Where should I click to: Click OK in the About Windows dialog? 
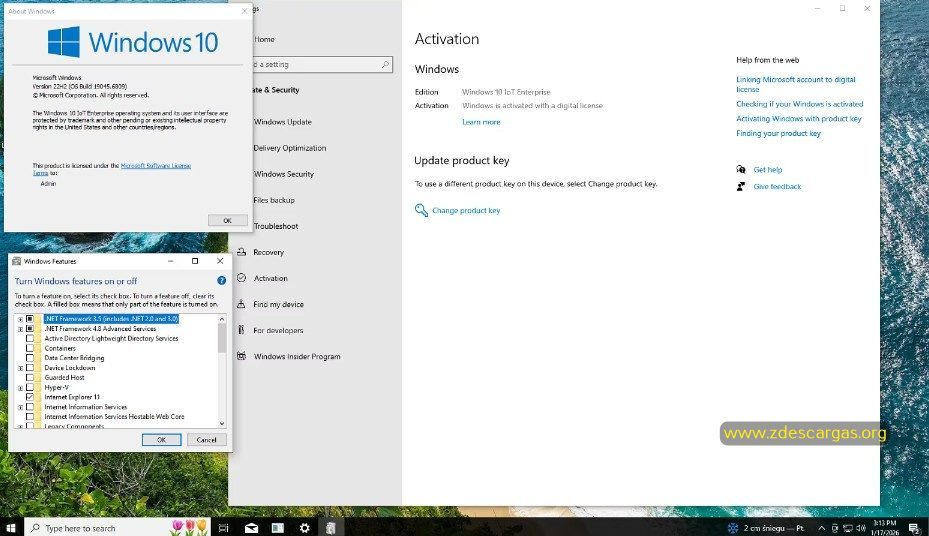coord(228,220)
